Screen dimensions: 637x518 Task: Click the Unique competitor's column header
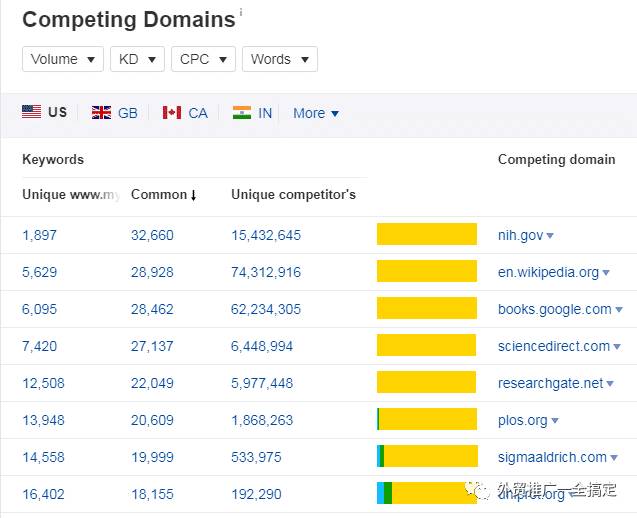click(293, 195)
